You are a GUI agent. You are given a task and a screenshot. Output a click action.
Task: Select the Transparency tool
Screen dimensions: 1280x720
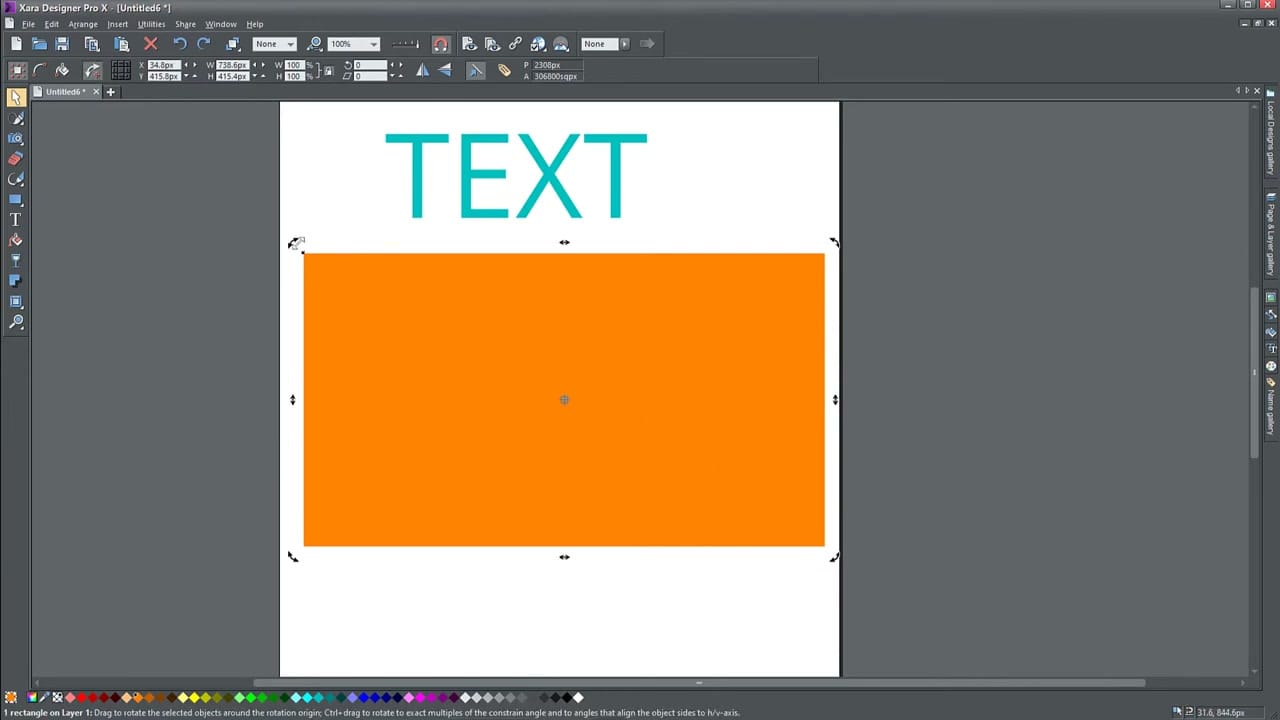point(16,259)
